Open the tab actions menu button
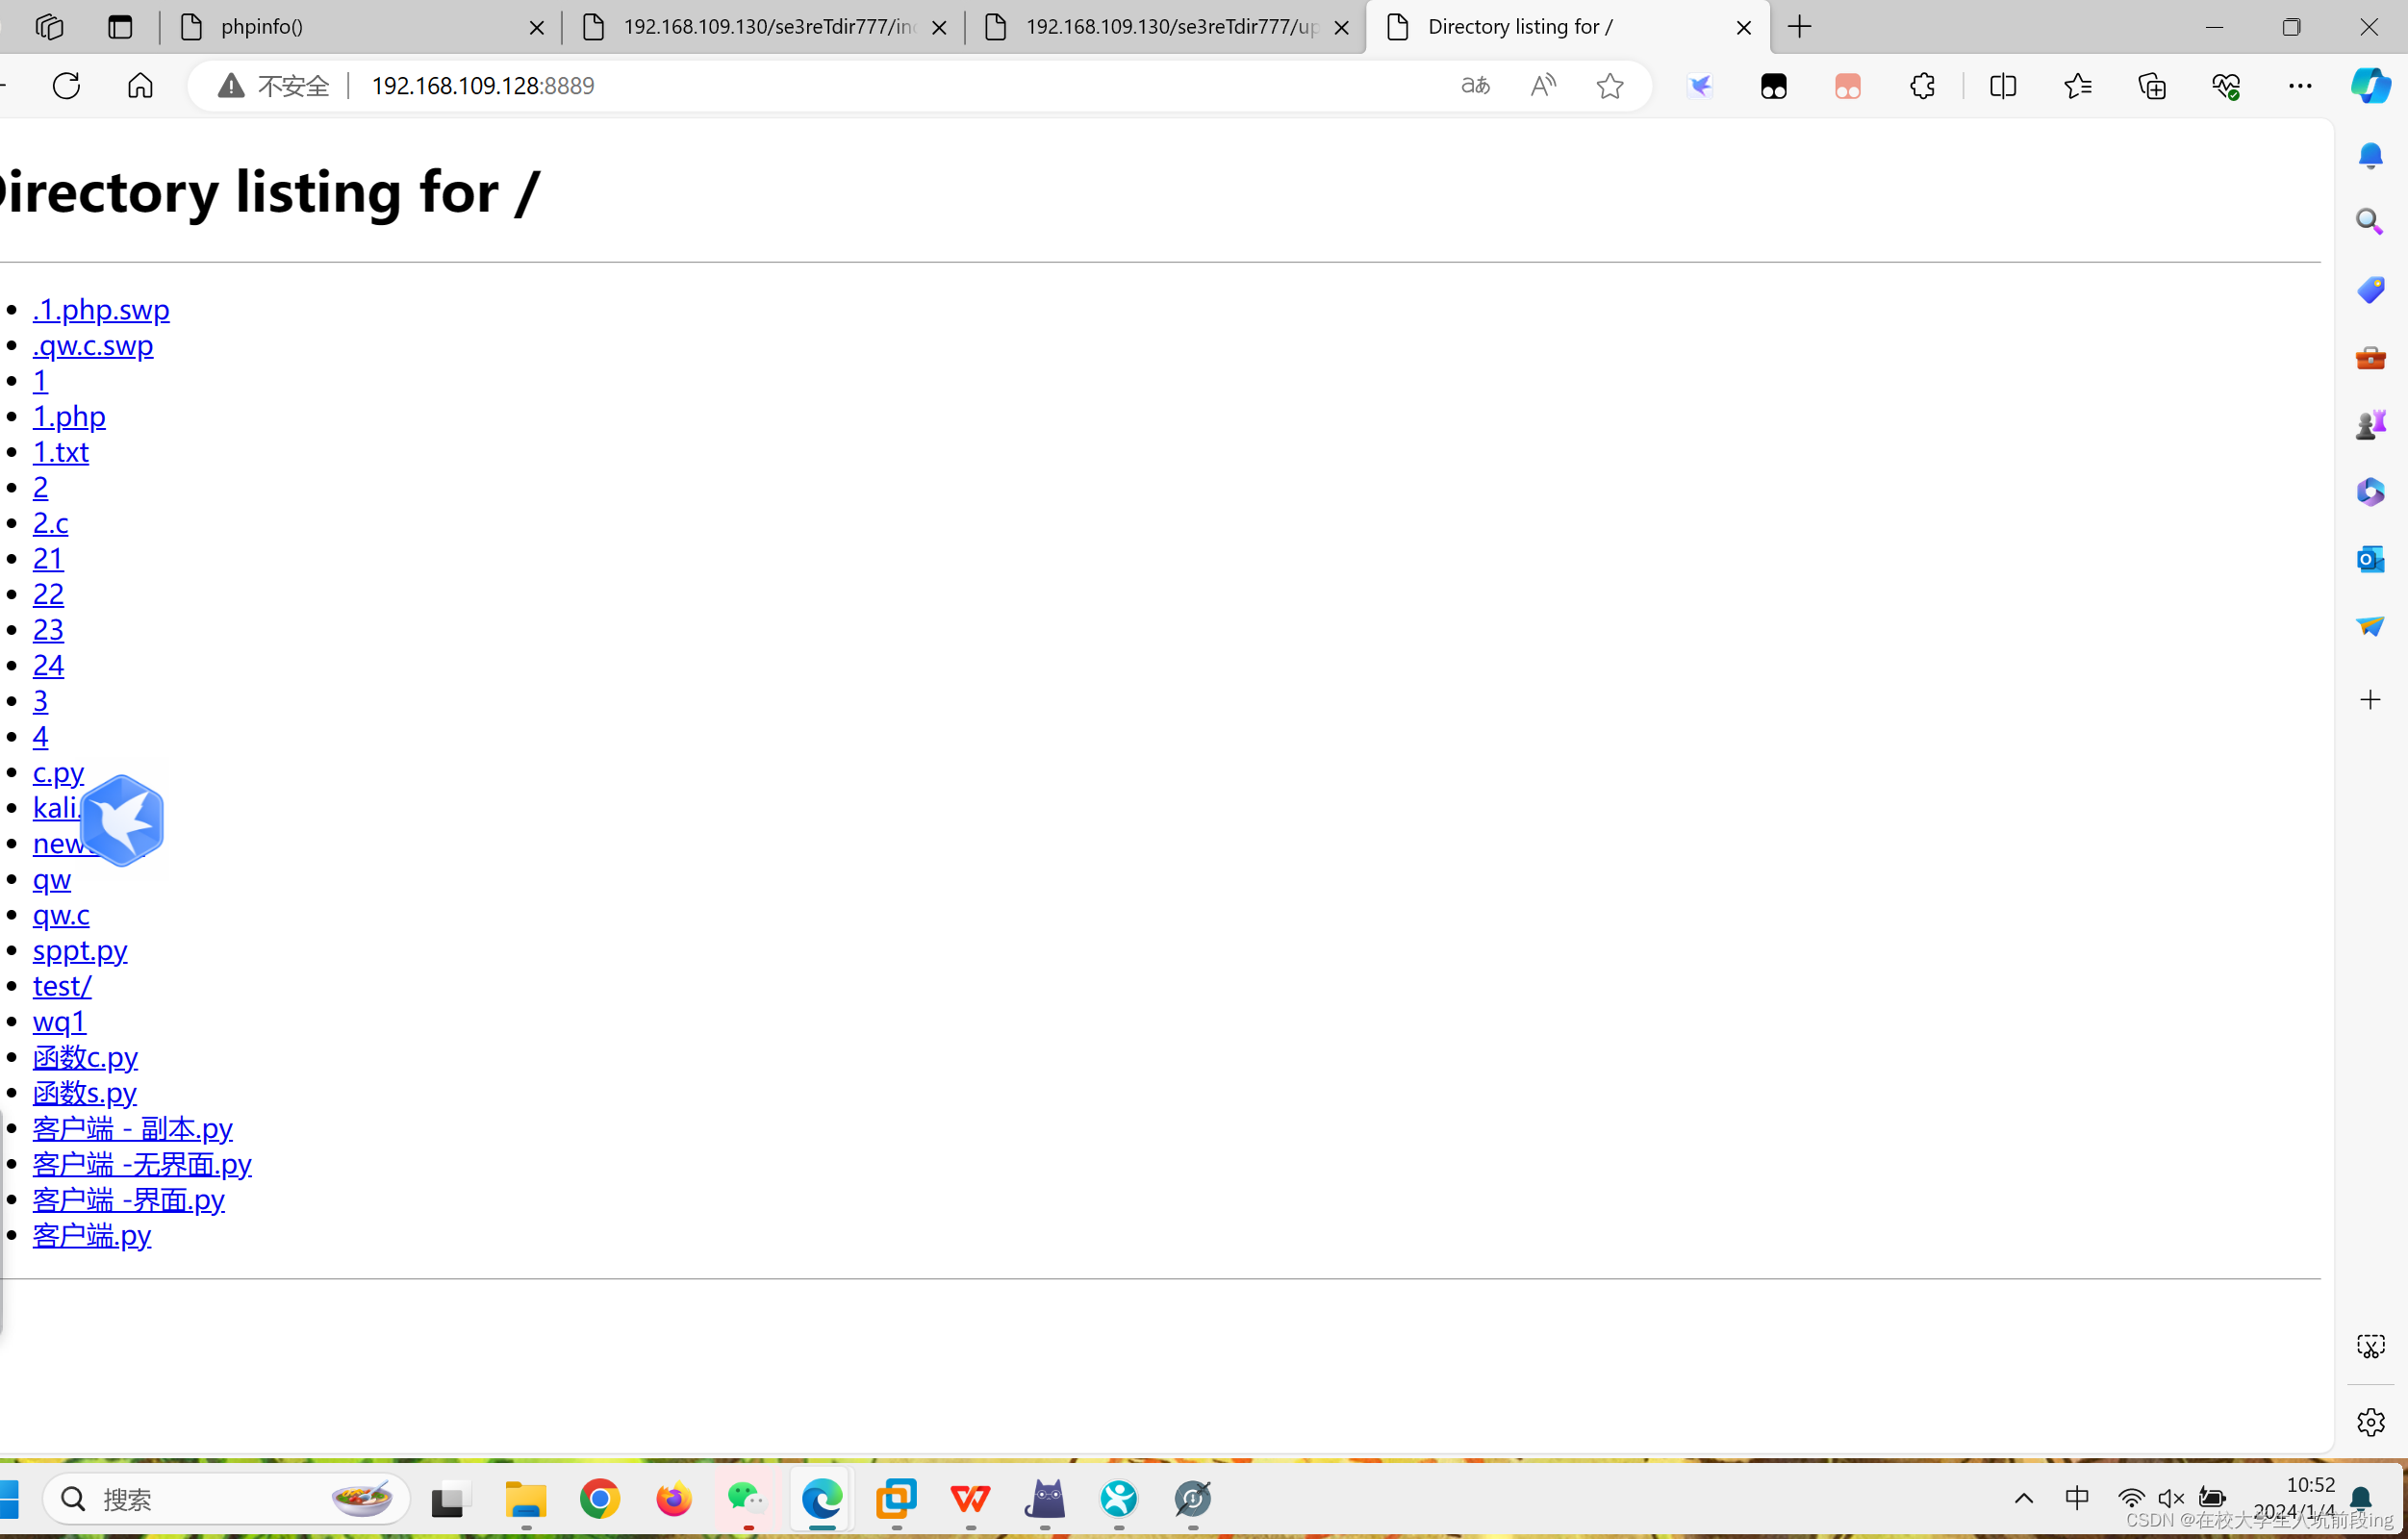 [48, 27]
